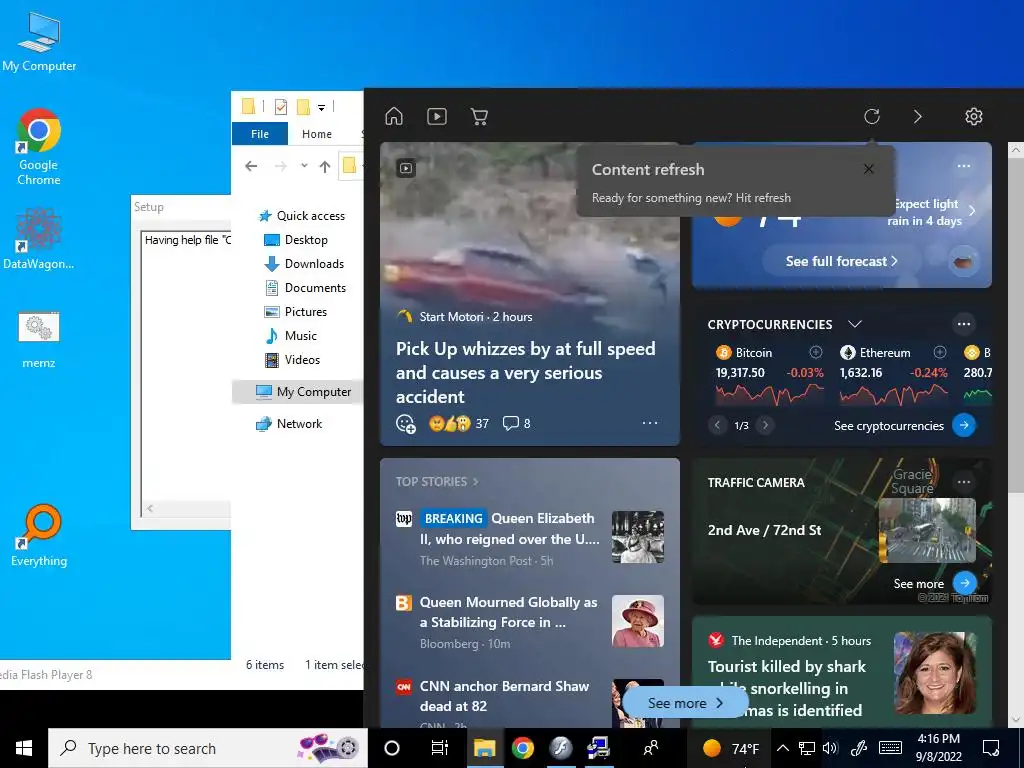Select DataWagon desktop shortcut

[x=39, y=239]
